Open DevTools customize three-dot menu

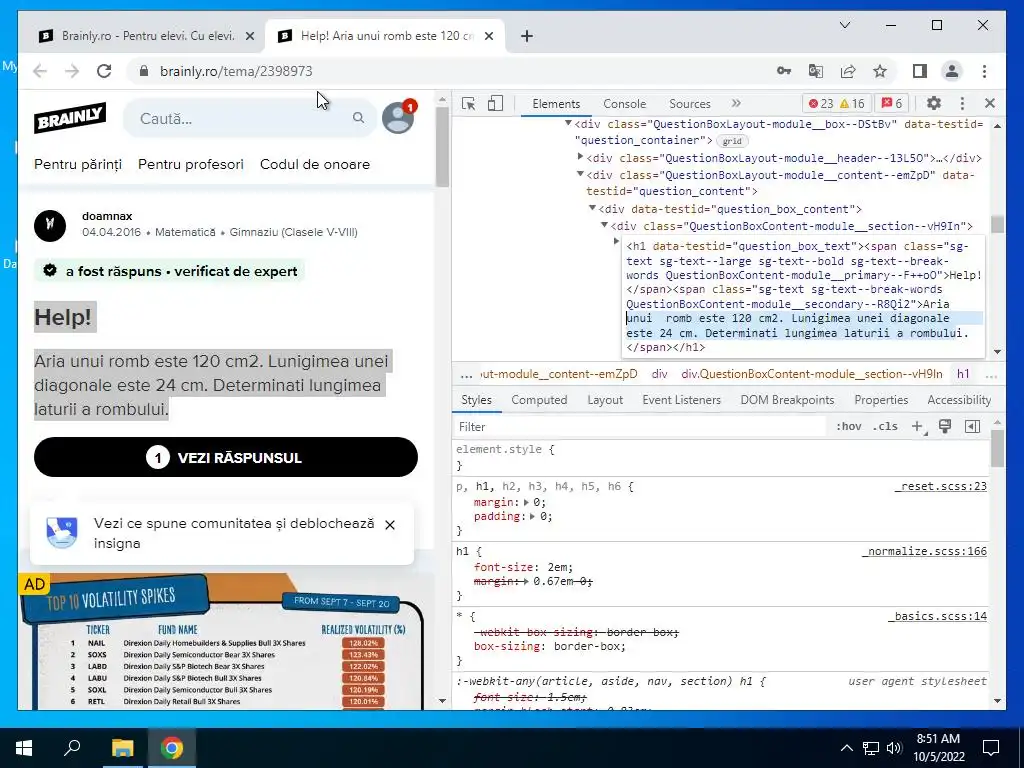point(962,103)
